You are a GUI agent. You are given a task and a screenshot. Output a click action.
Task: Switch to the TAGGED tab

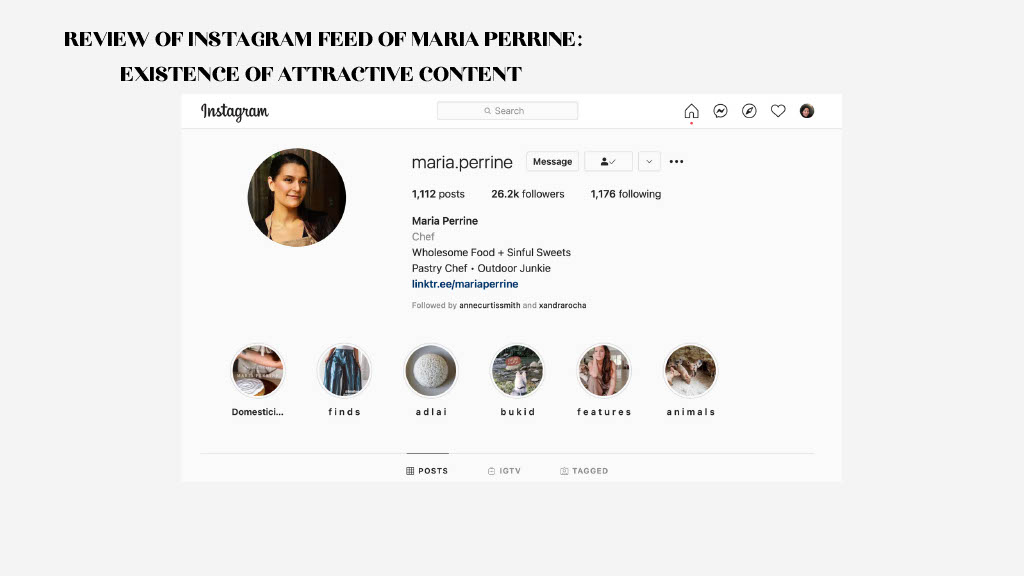coord(584,471)
